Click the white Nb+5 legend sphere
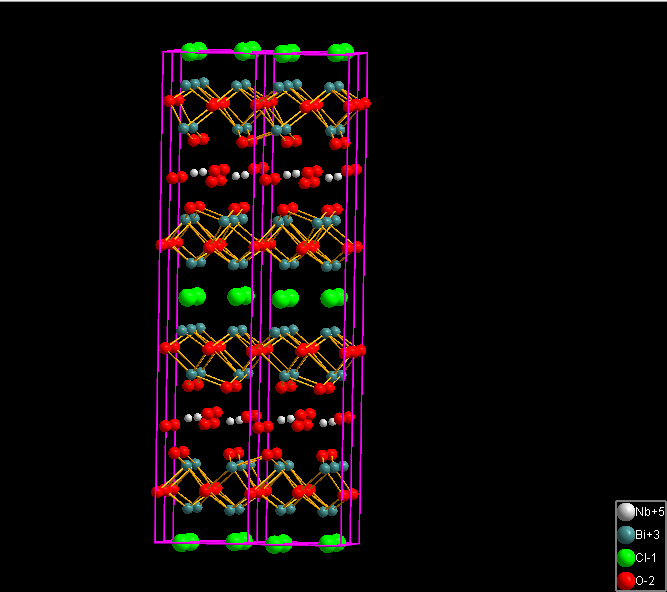Image resolution: width=667 pixels, height=592 pixels. click(626, 512)
